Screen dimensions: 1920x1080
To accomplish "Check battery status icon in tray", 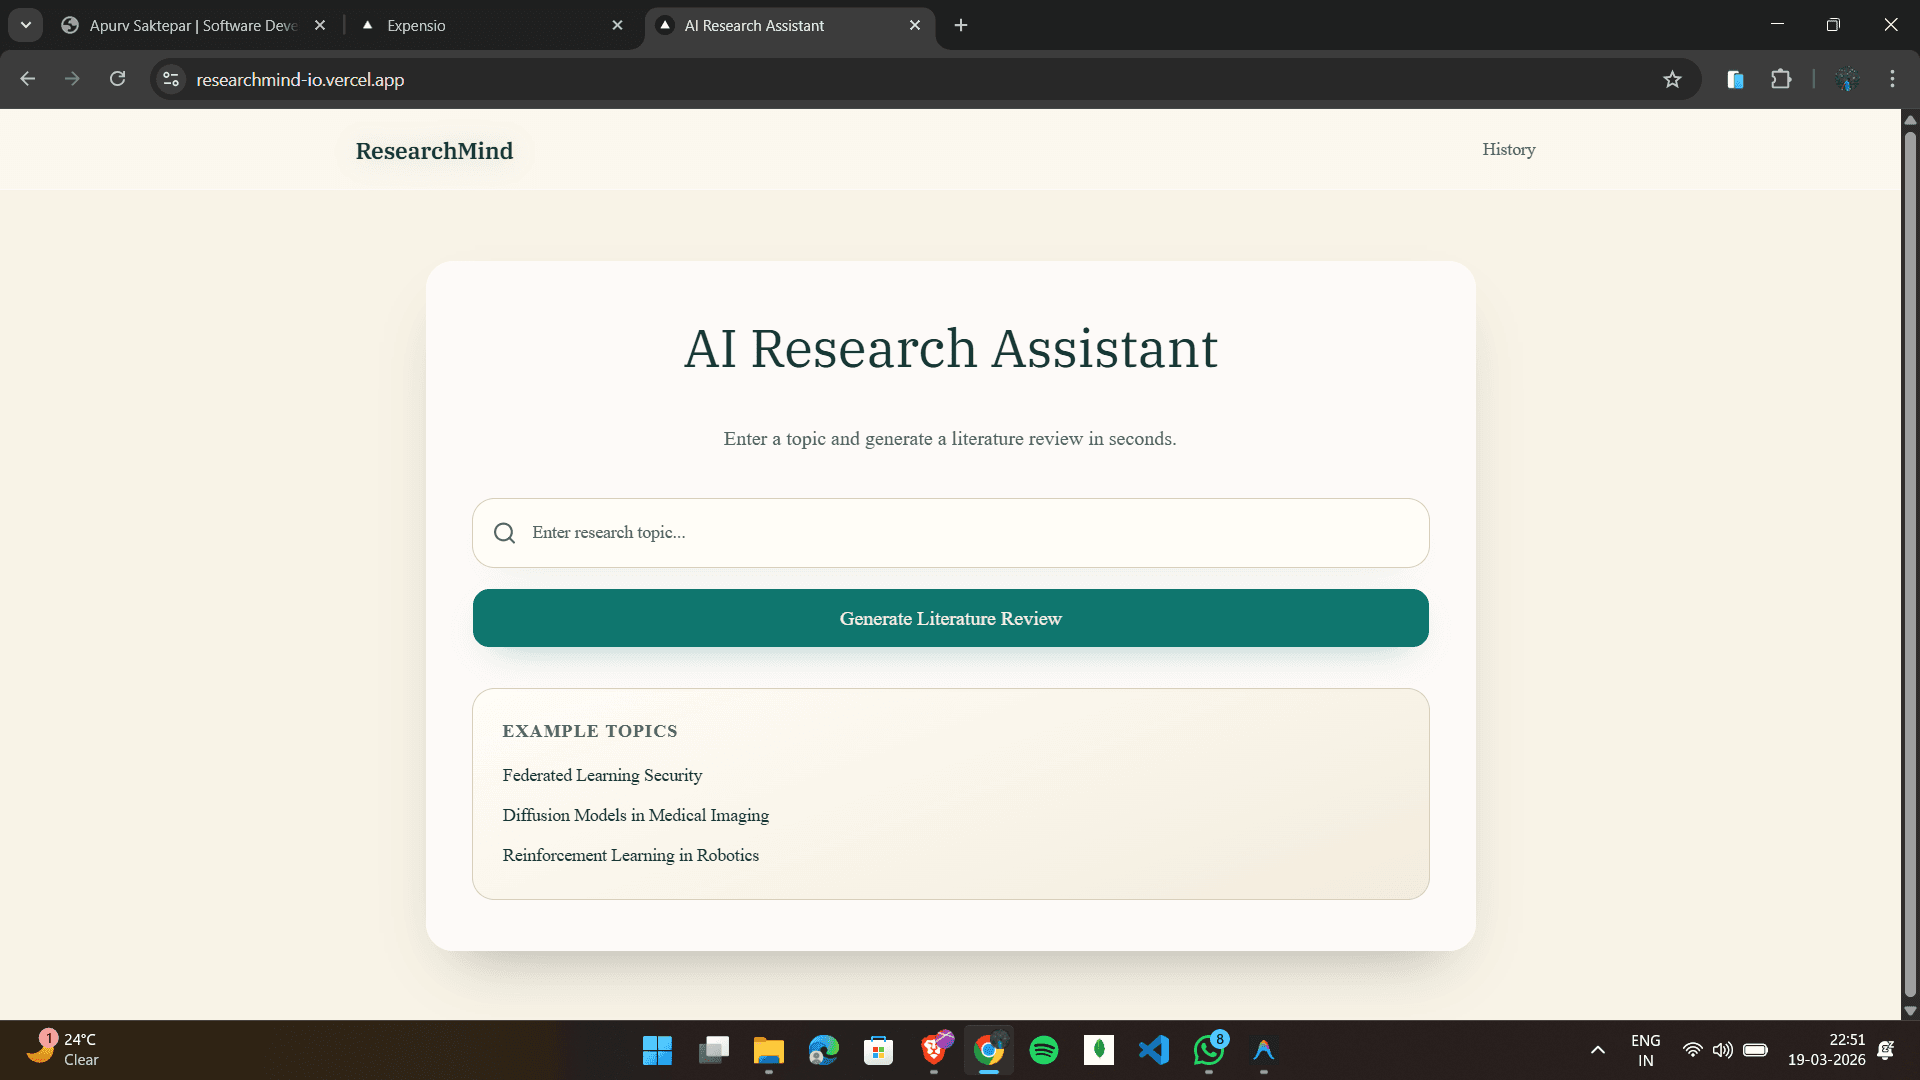I will [x=1755, y=1050].
